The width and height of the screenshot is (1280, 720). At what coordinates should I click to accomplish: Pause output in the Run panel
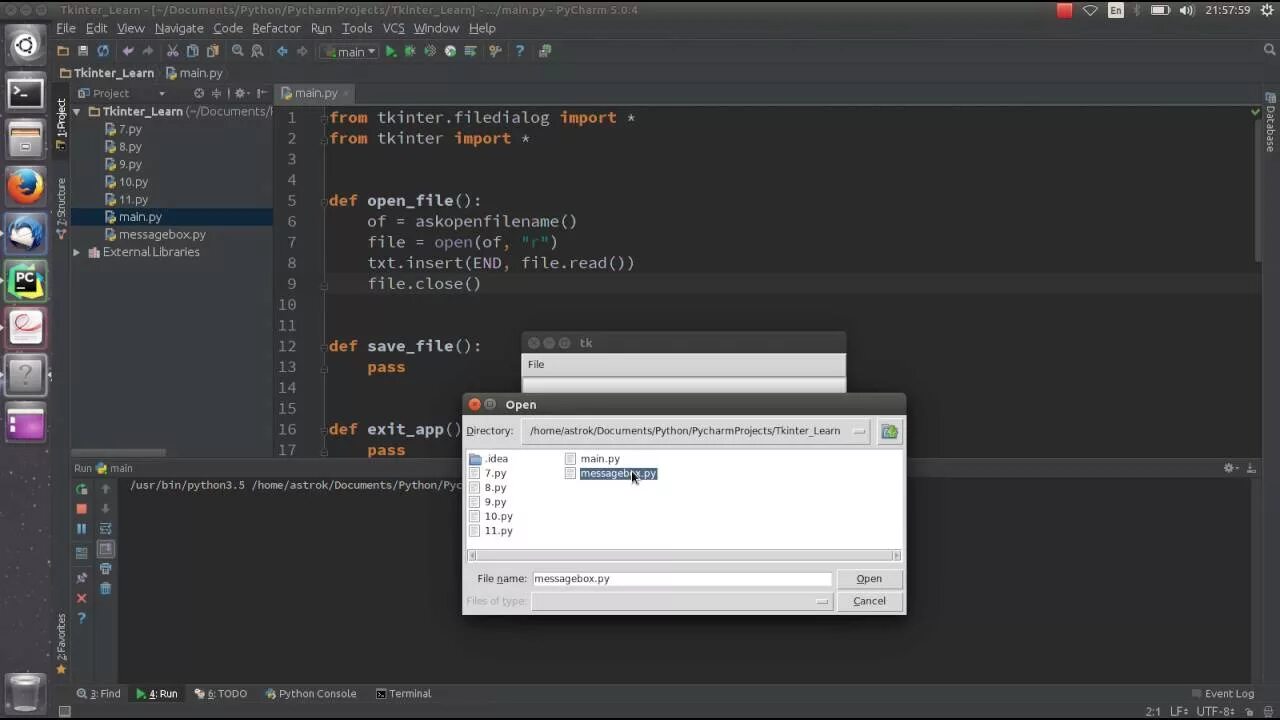(82, 529)
